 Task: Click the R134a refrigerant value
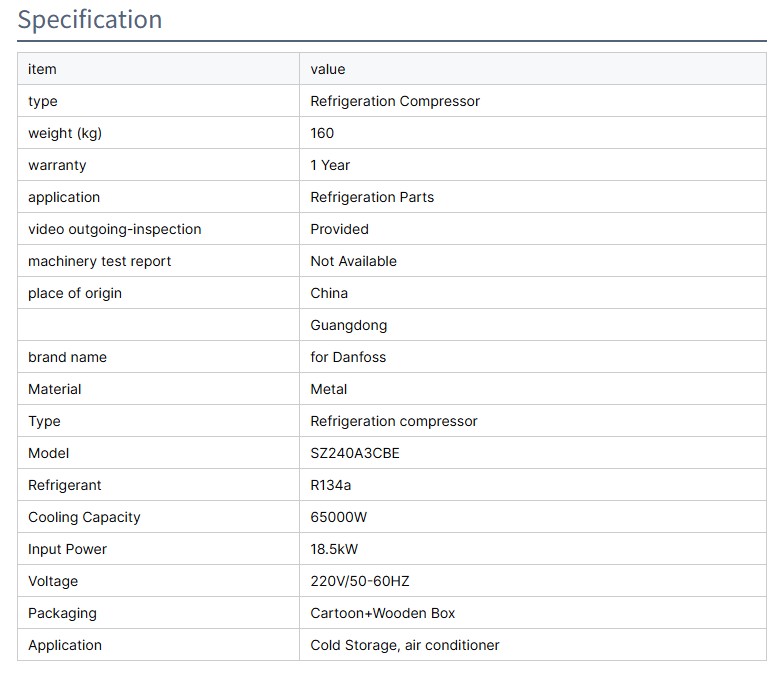331,485
